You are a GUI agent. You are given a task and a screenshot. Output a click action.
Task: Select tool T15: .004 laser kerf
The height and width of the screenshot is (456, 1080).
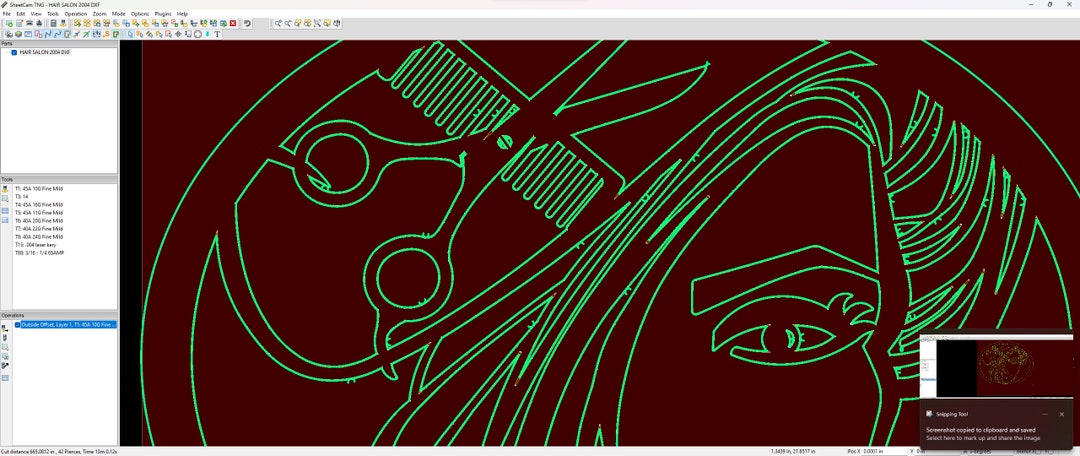pos(34,245)
